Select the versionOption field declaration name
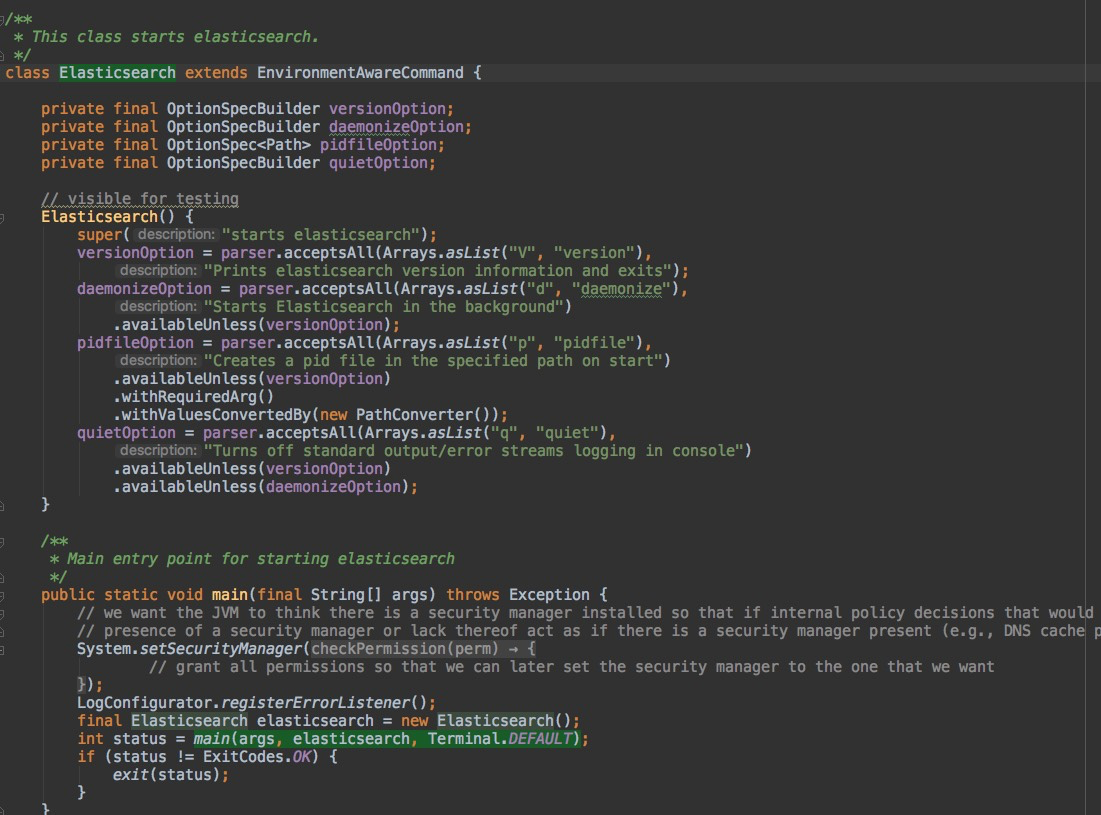The image size is (1101, 815). (388, 109)
